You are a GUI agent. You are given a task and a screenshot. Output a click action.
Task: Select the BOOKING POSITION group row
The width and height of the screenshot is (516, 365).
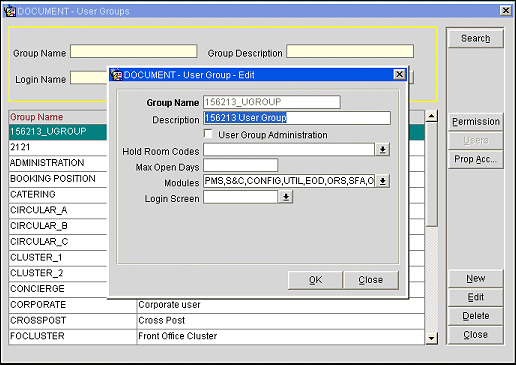point(58,179)
